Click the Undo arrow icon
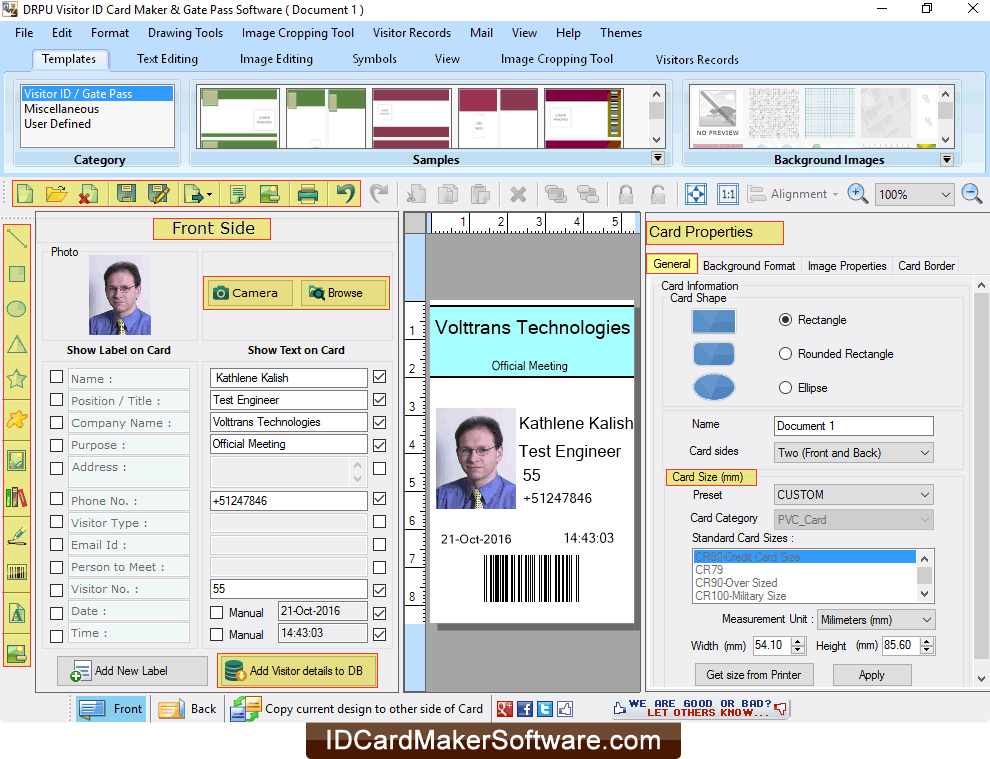 (x=345, y=194)
